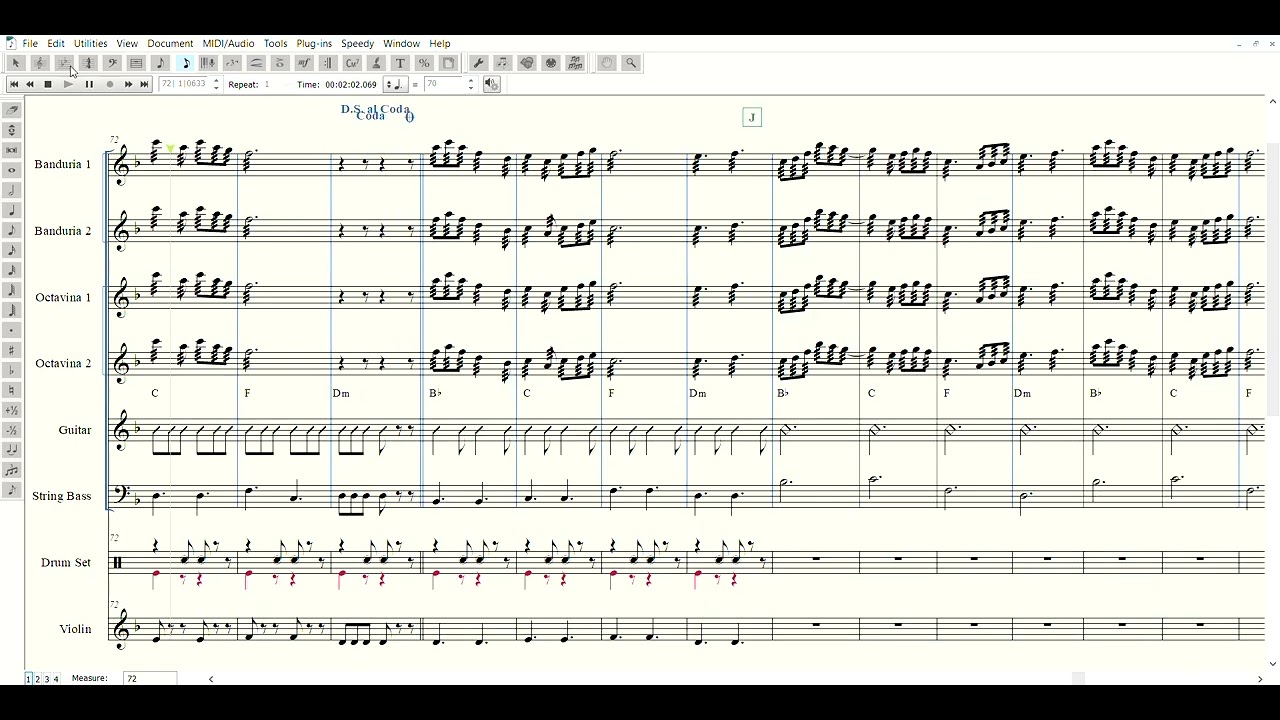
Task: Click the D.S. al Coda text marking
Action: pyautogui.click(x=375, y=109)
